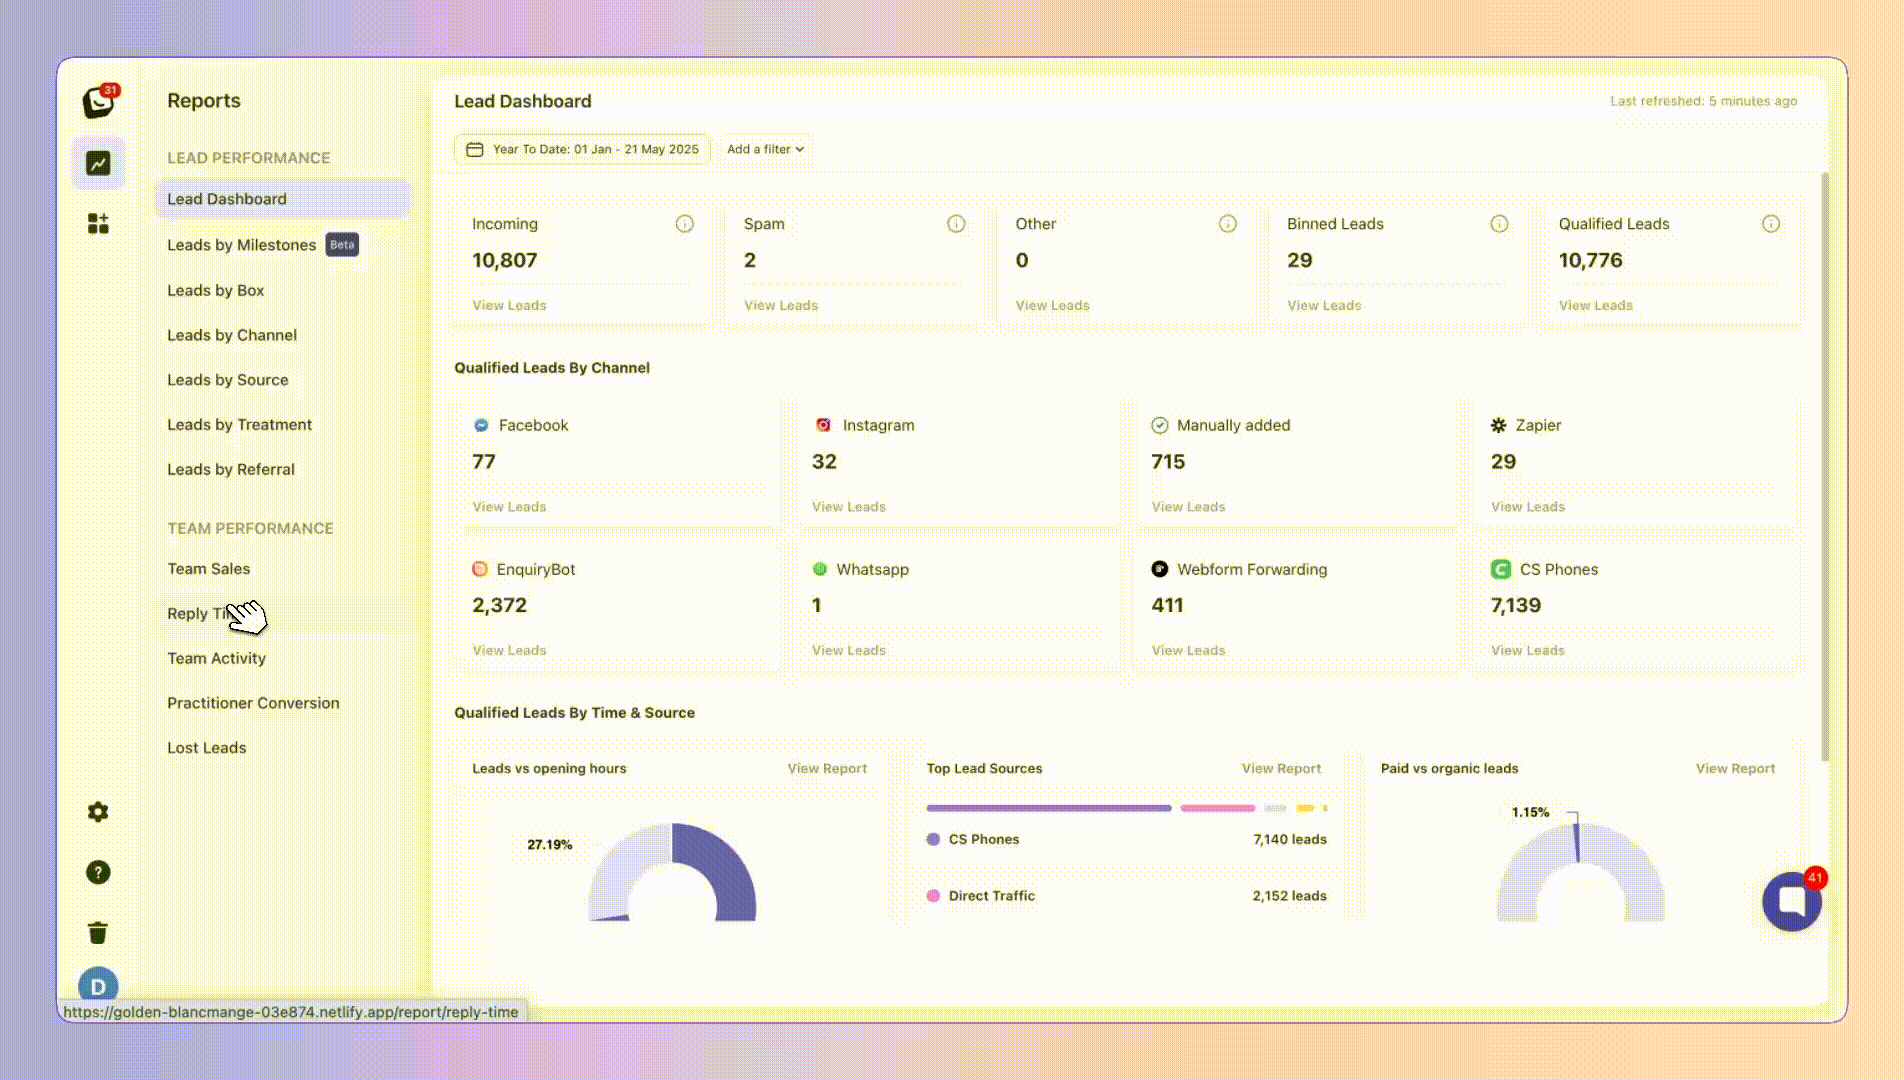This screenshot has width=1904, height=1080.
Task: View Leads for Qualified Leads card
Action: tap(1596, 305)
